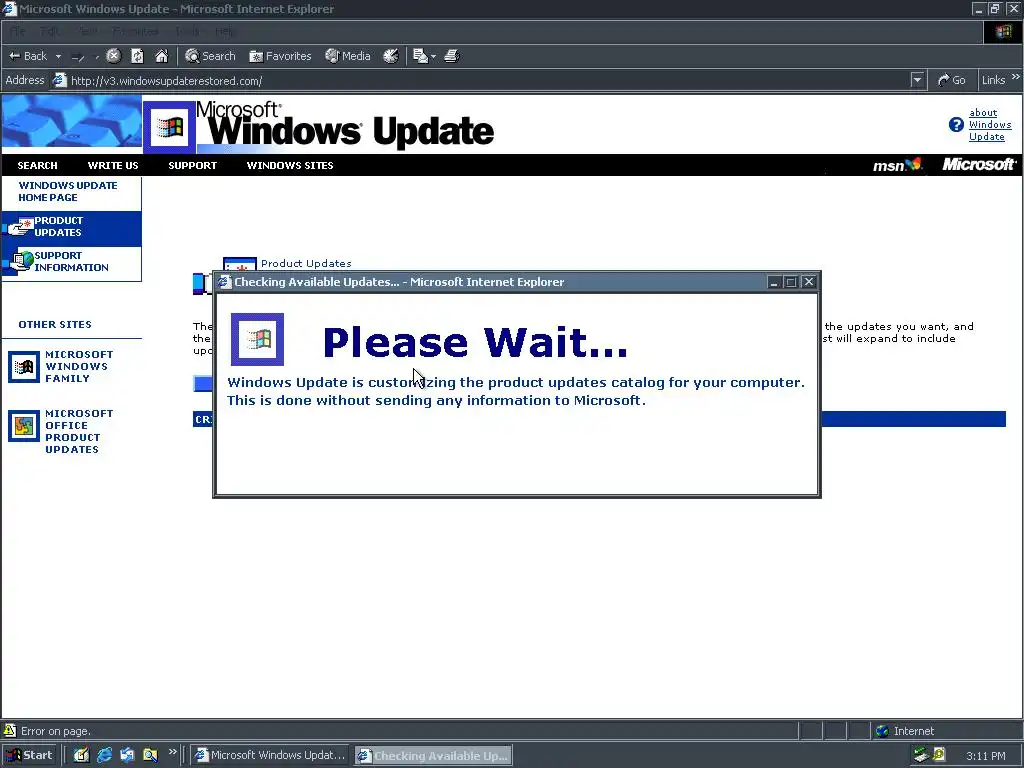Click the Forward arrow toolbar button

(78, 57)
